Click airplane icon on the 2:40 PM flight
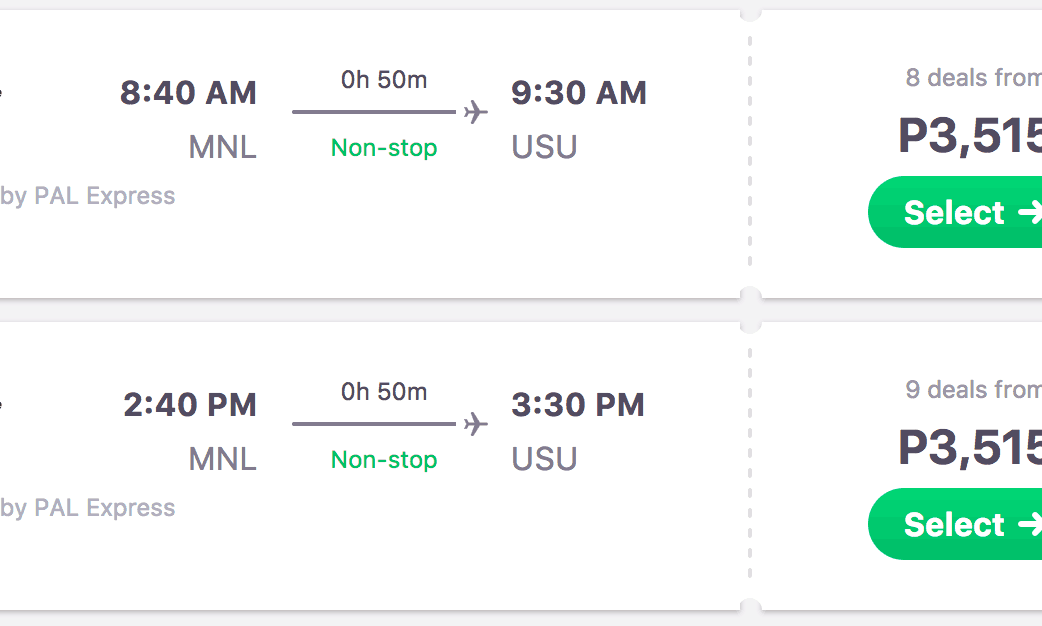 click(x=476, y=424)
